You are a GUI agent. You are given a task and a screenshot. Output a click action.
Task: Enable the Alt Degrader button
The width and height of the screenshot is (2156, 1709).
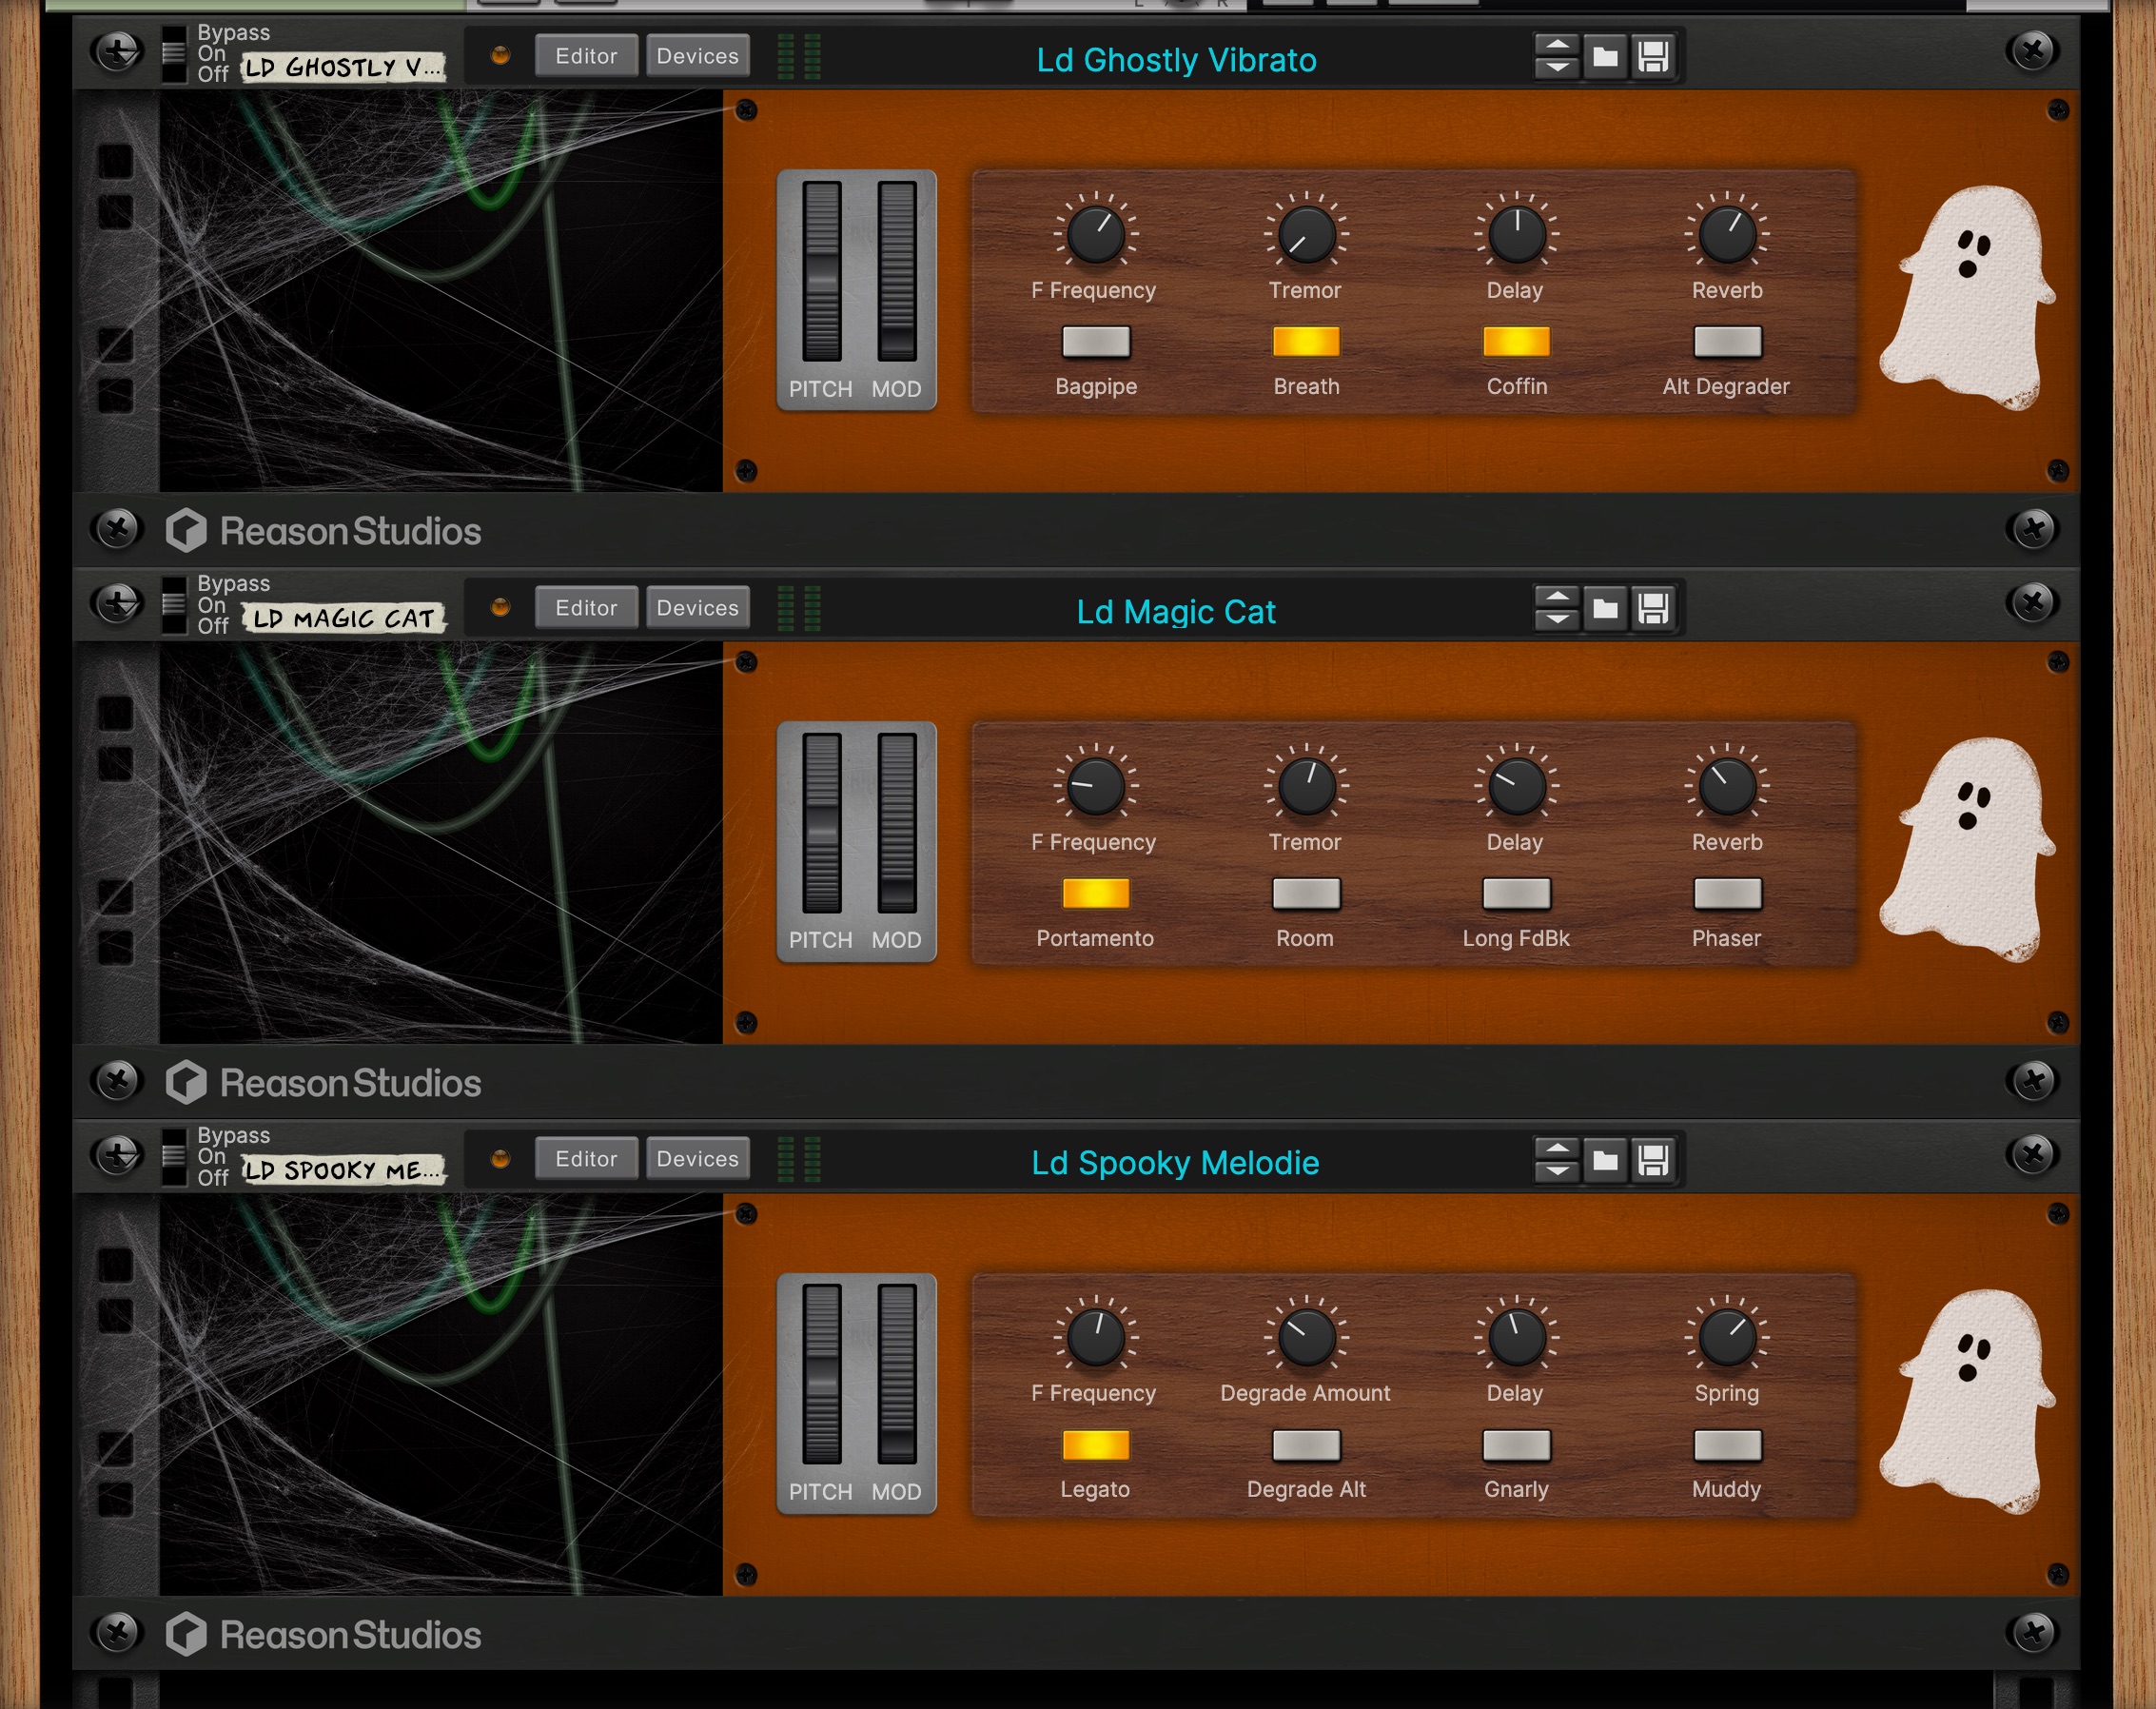(1728, 342)
